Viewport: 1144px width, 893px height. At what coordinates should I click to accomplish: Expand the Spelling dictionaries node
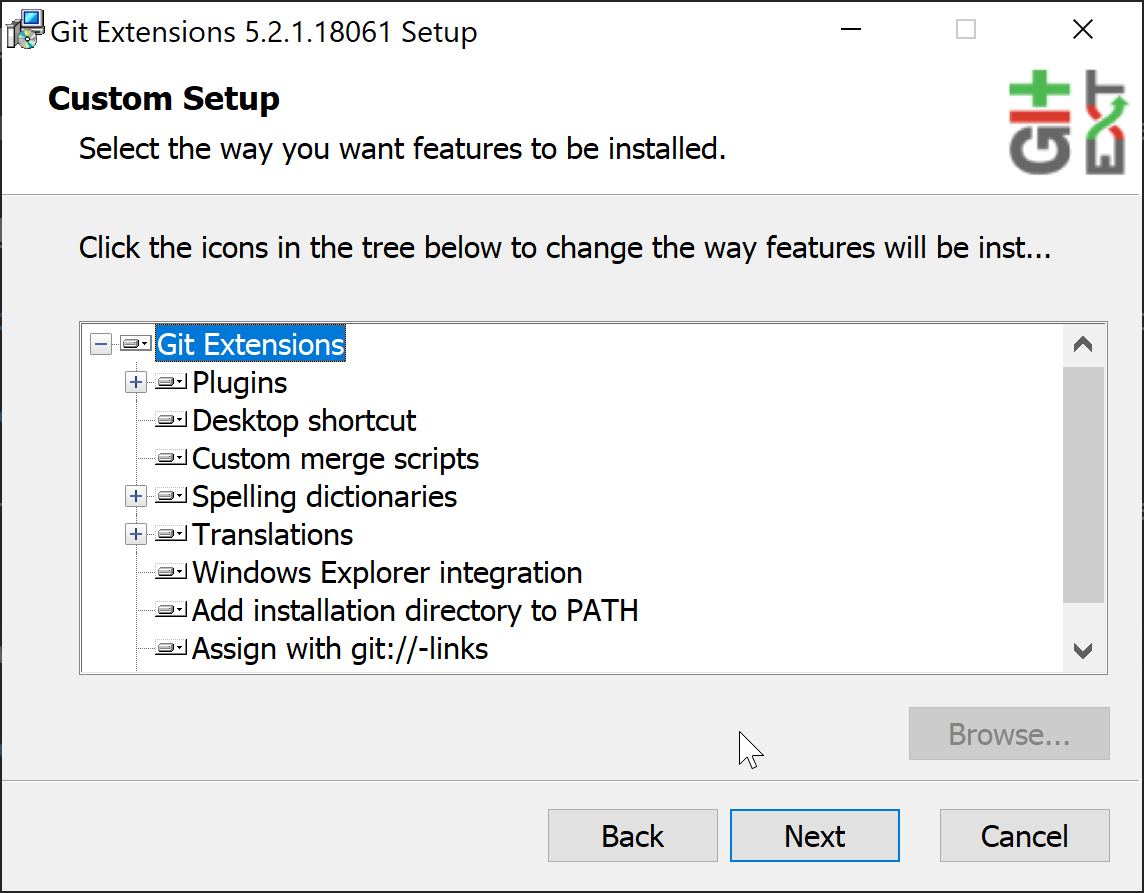pyautogui.click(x=136, y=497)
